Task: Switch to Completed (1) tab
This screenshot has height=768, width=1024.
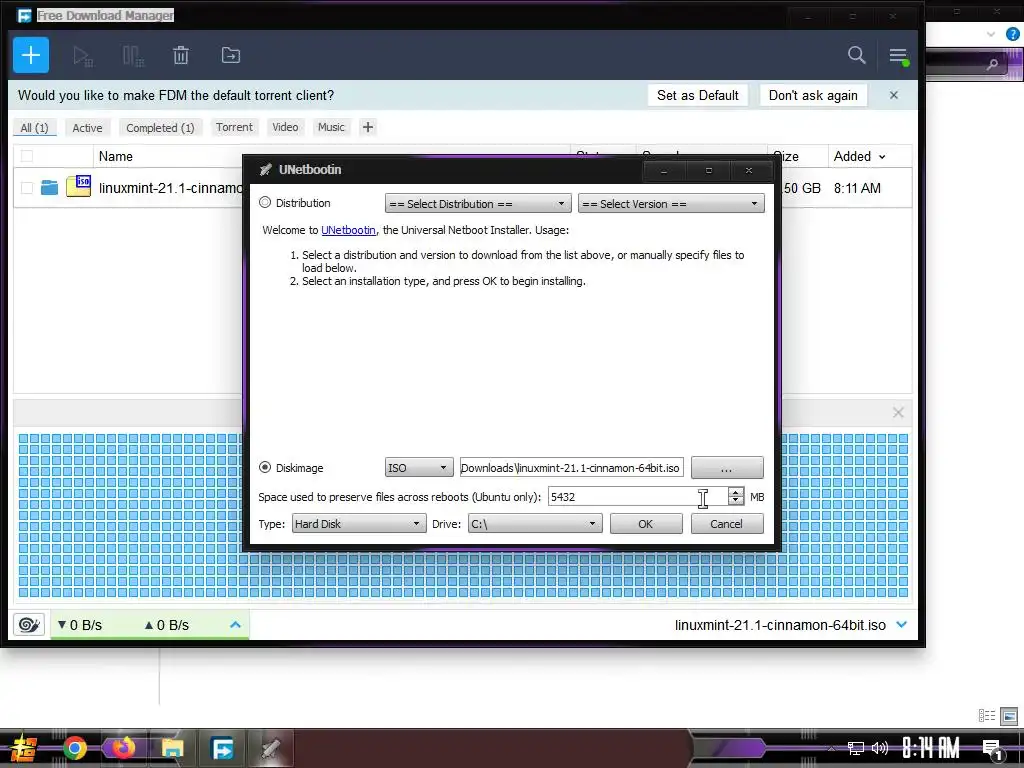Action: tap(160, 127)
